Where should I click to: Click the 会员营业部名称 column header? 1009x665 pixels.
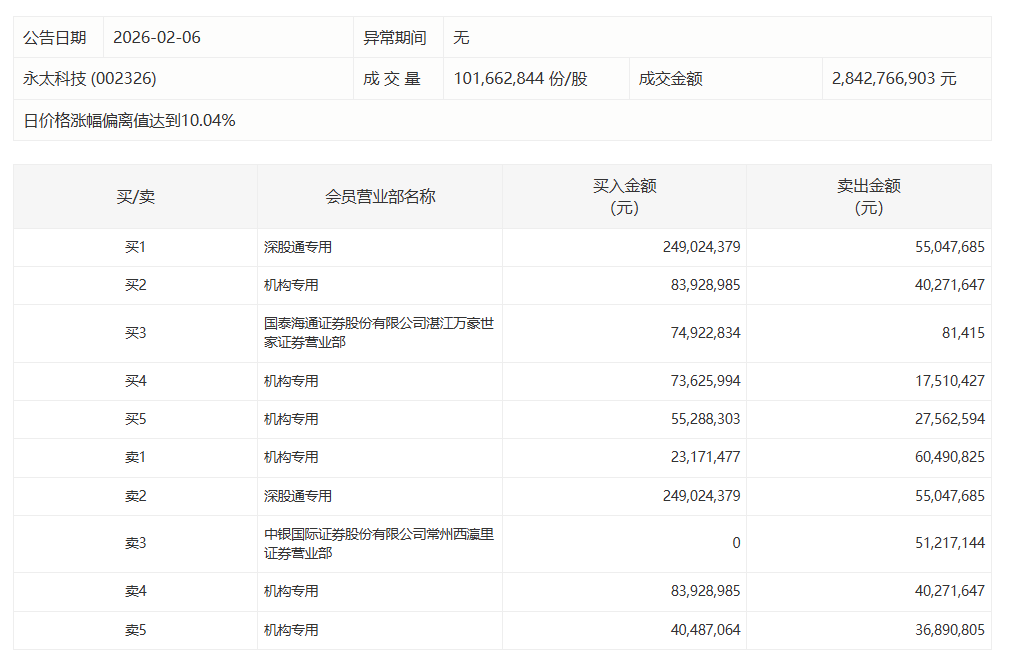pos(380,197)
